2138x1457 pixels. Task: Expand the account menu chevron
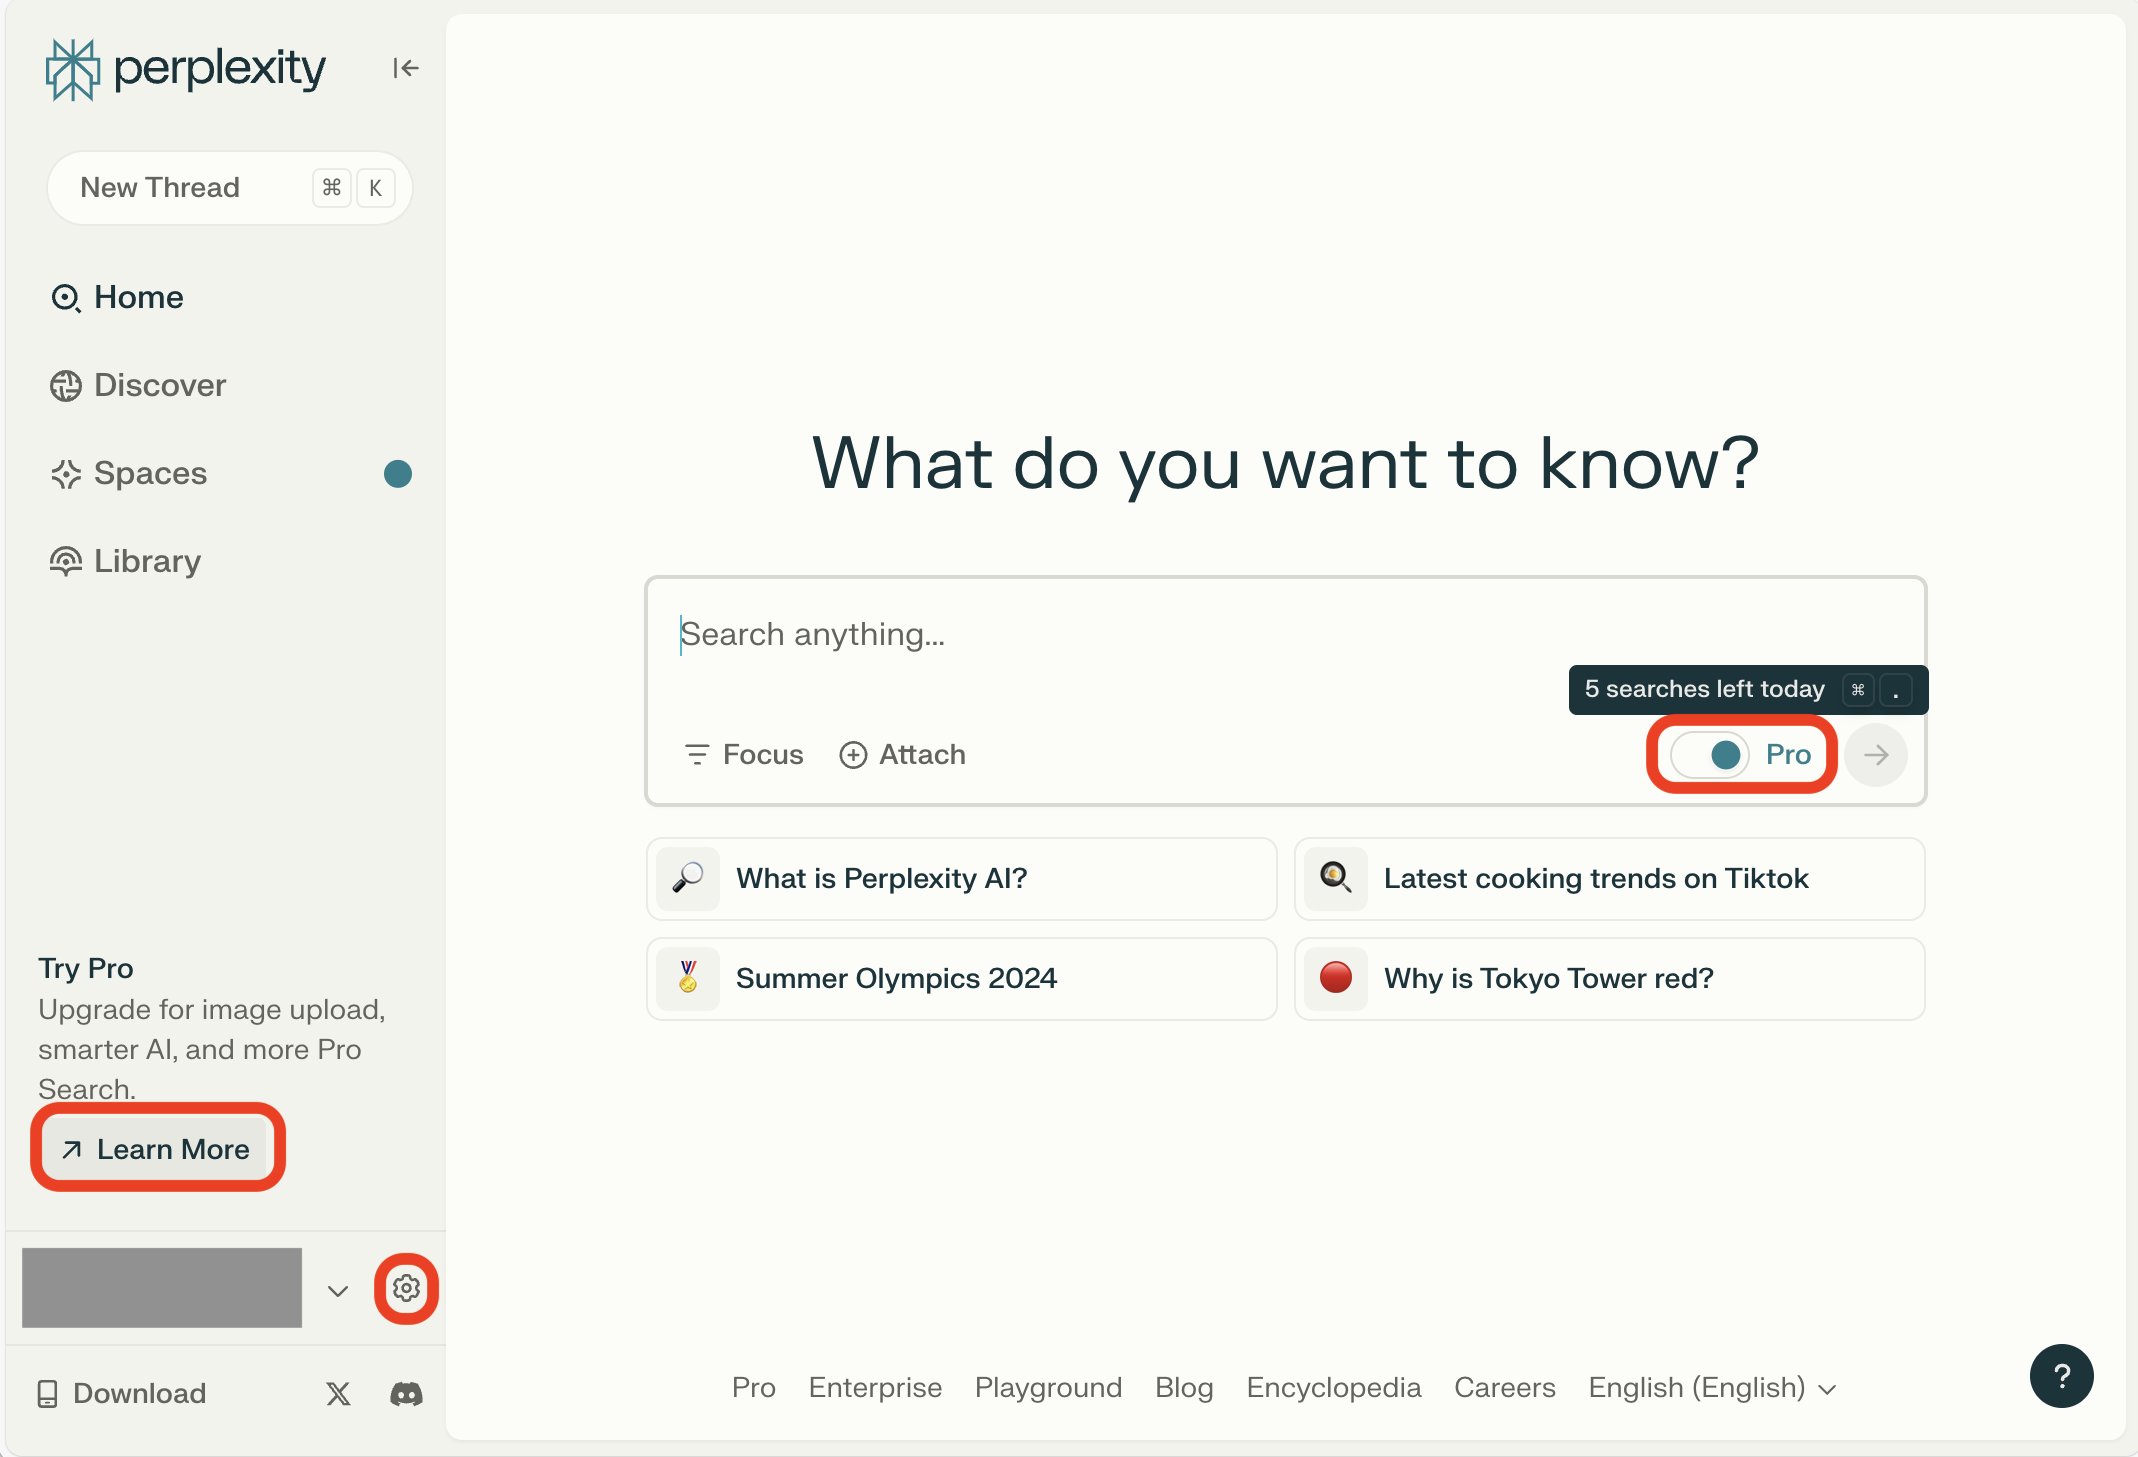(x=338, y=1291)
